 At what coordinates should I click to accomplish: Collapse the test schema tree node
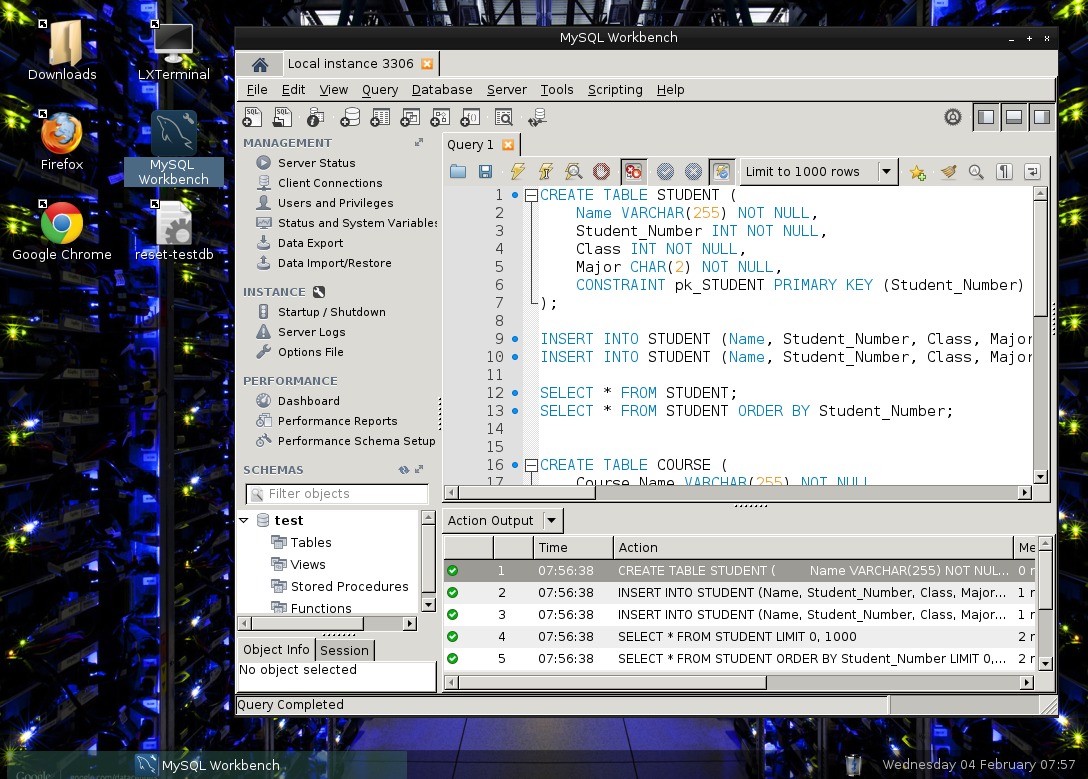pos(244,520)
